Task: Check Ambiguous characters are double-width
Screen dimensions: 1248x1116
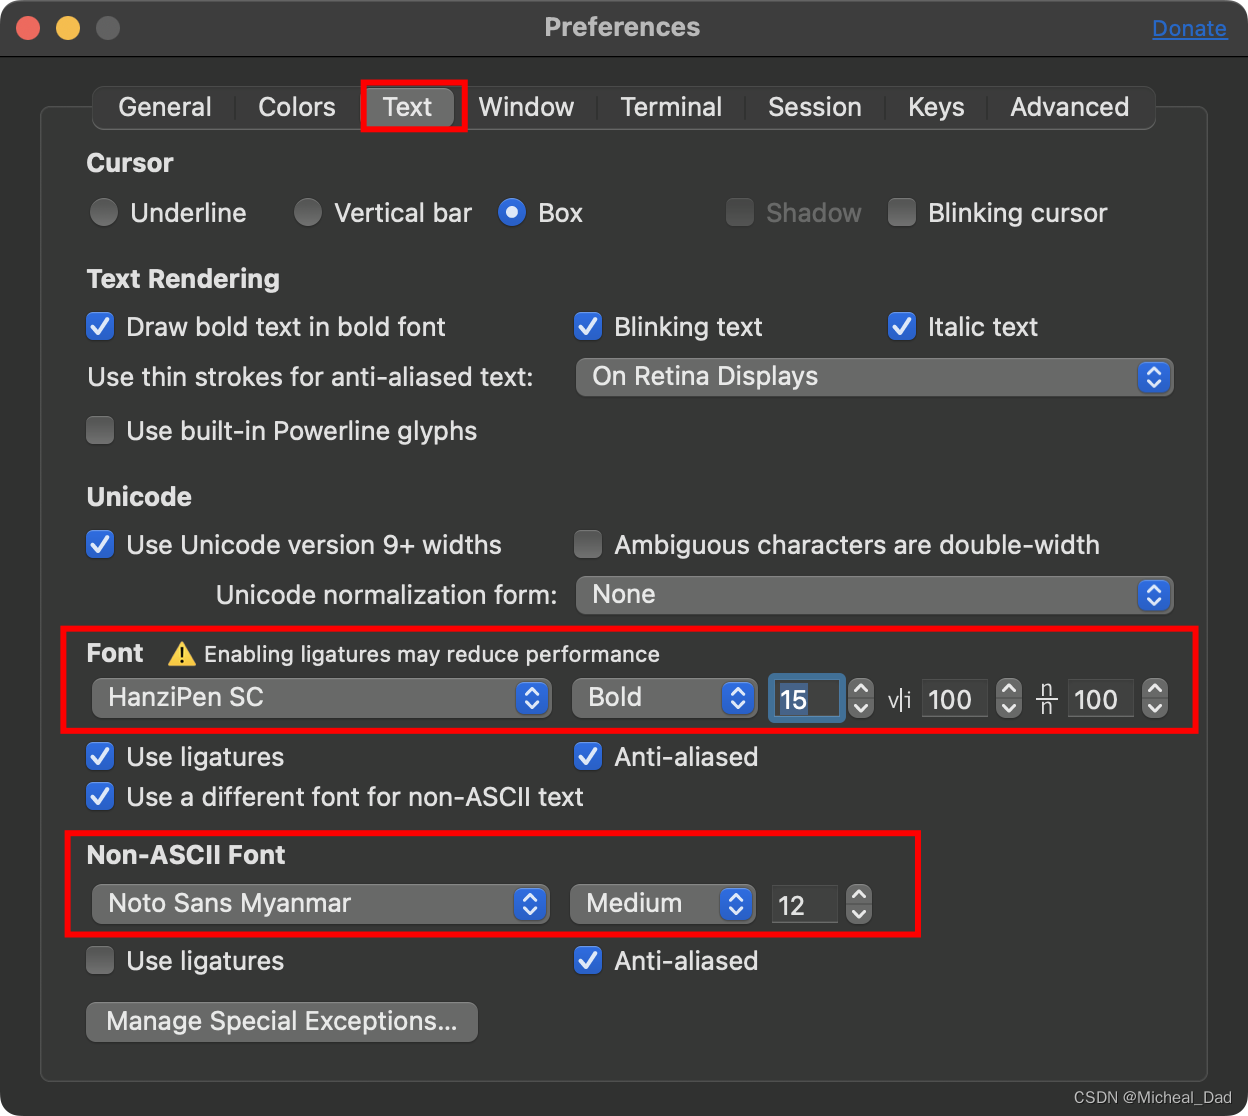Action: click(x=588, y=544)
